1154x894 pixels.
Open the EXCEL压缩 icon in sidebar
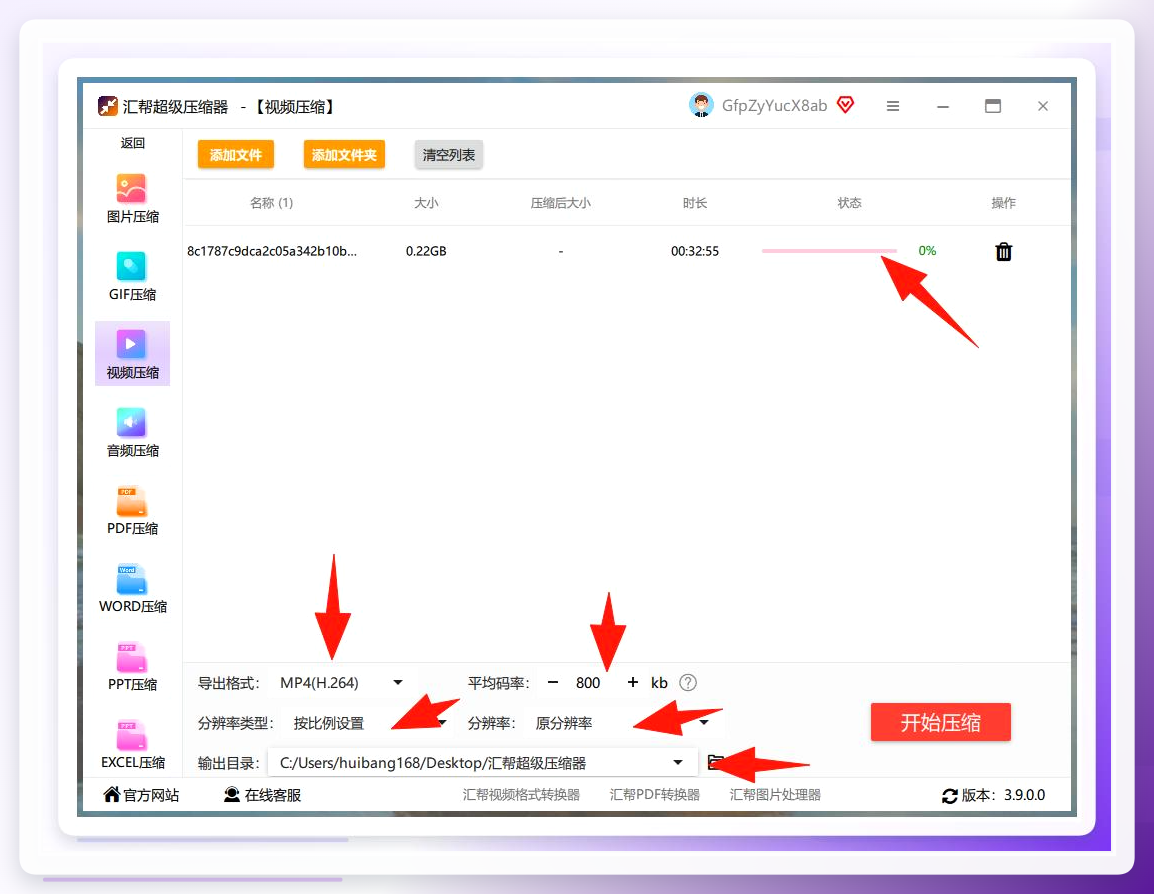(132, 734)
